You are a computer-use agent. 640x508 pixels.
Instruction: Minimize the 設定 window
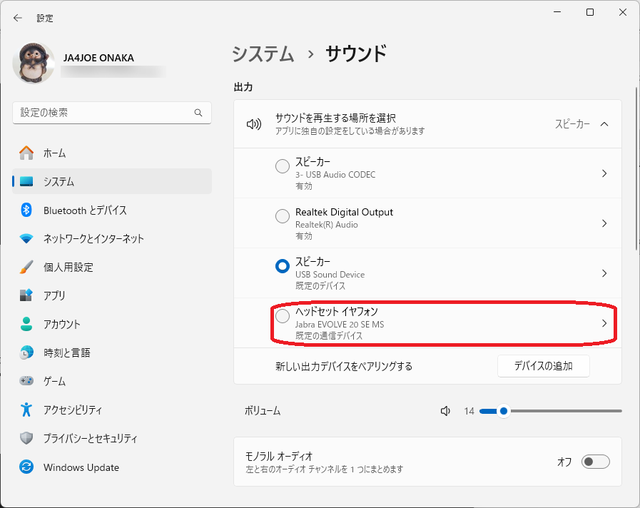click(557, 12)
